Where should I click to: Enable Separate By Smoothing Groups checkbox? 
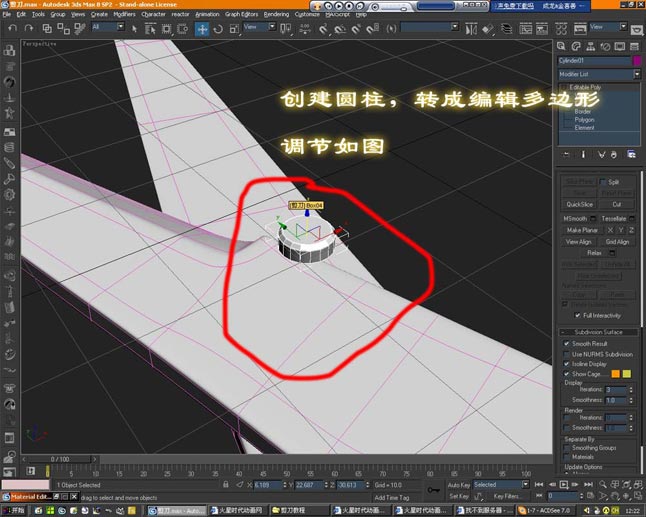(566, 447)
